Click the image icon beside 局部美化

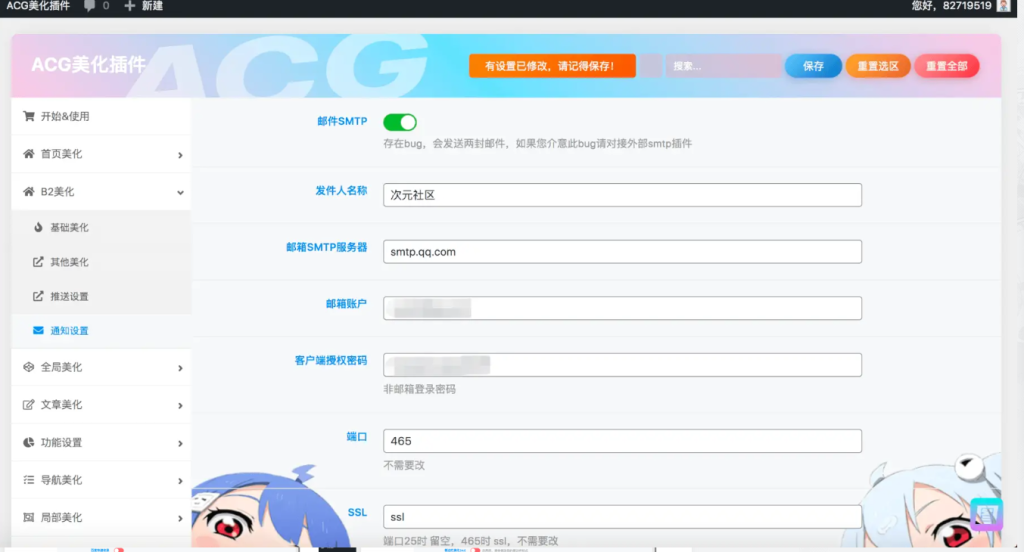point(29,517)
